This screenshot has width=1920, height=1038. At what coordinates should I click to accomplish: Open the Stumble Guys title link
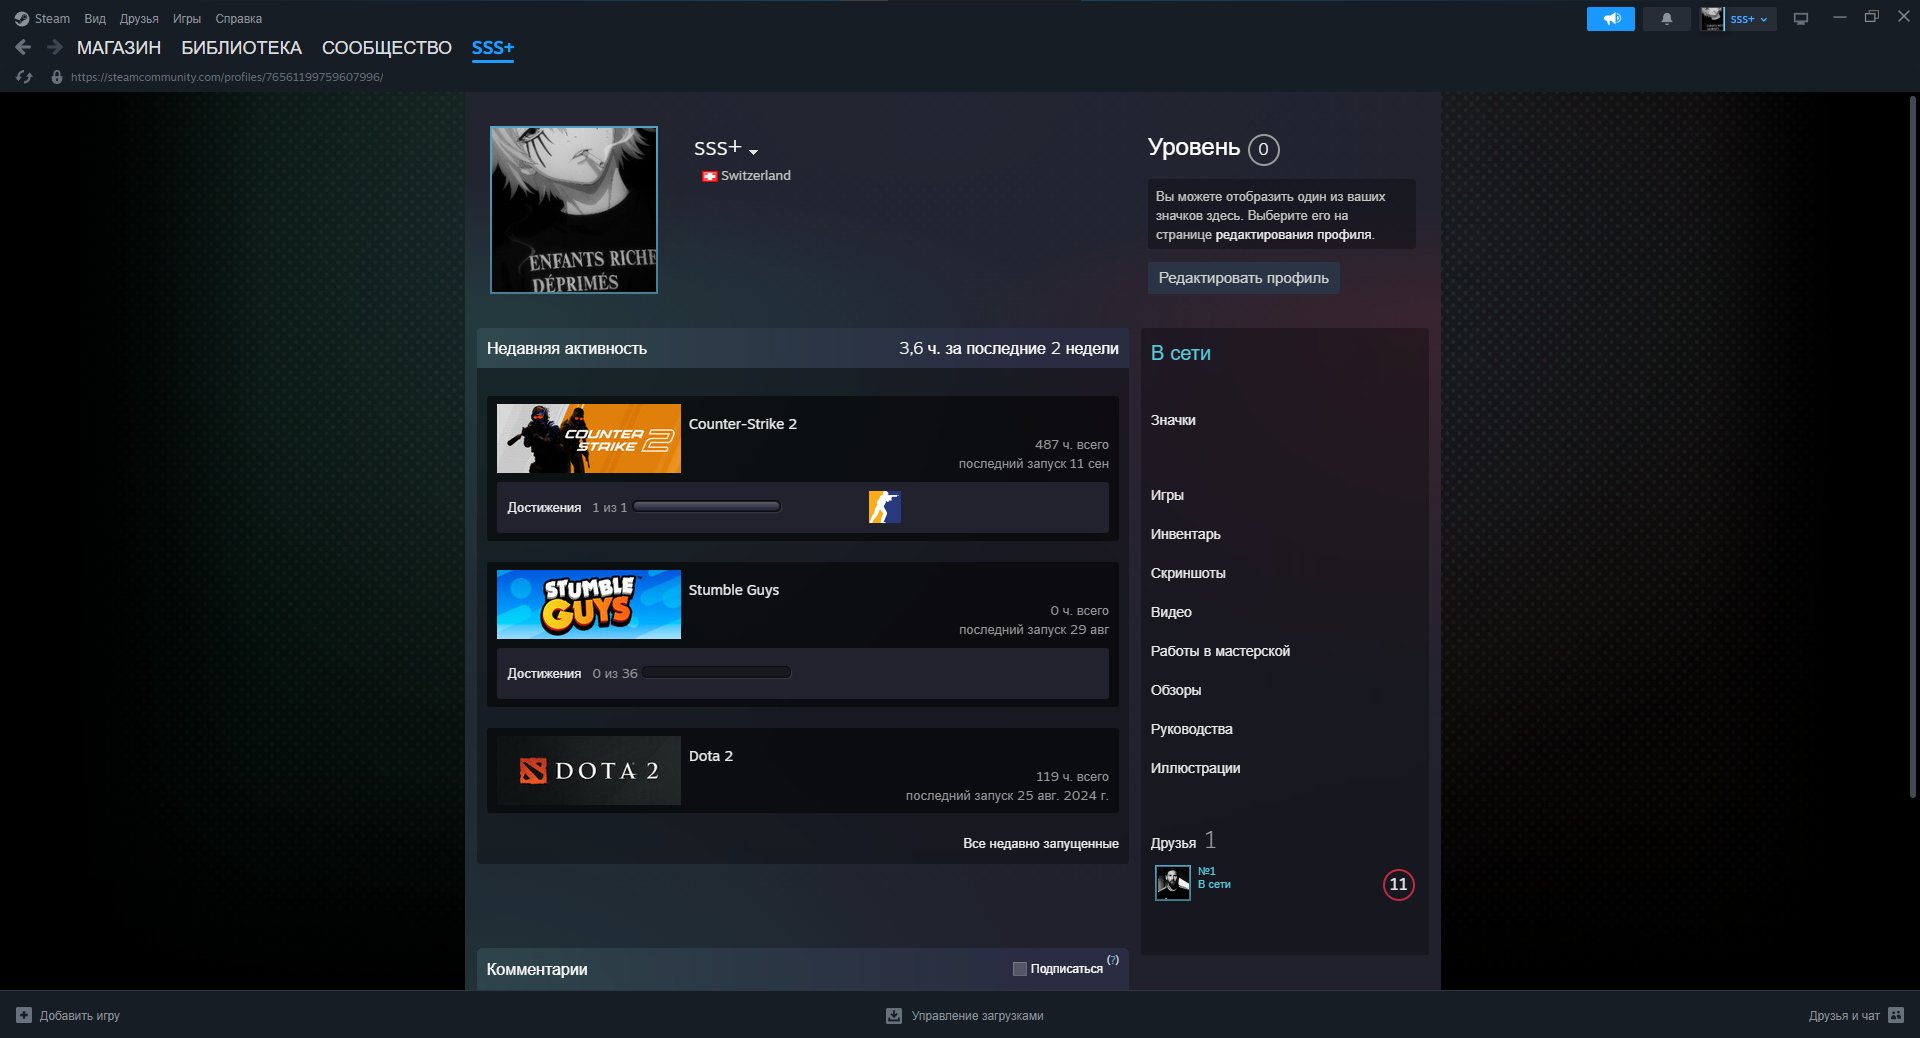point(734,590)
